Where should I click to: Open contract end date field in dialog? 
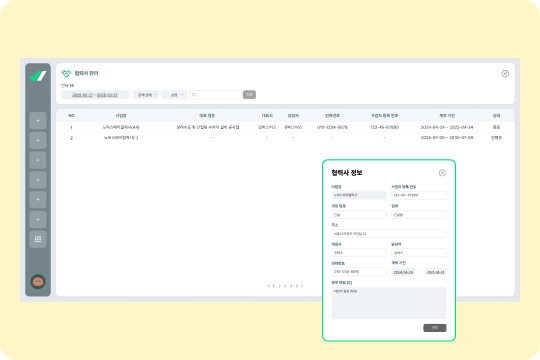point(436,272)
